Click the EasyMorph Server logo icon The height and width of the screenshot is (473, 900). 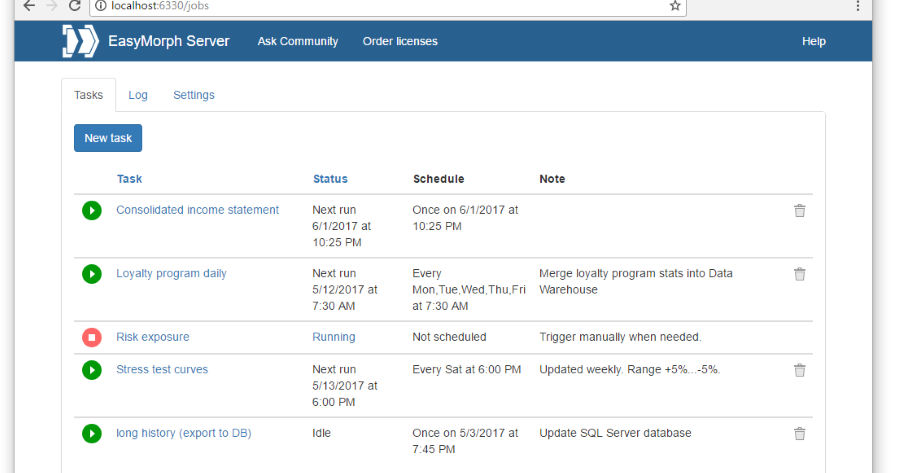(x=79, y=42)
